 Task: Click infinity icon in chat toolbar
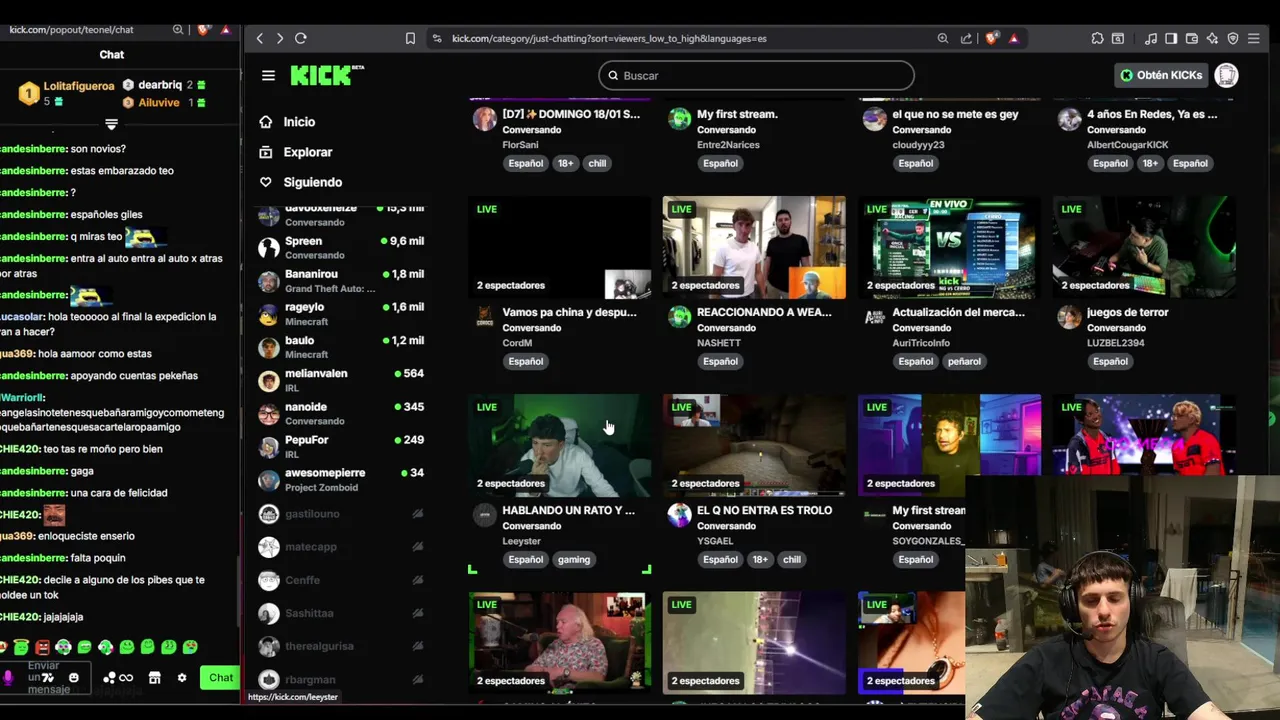tap(126, 677)
